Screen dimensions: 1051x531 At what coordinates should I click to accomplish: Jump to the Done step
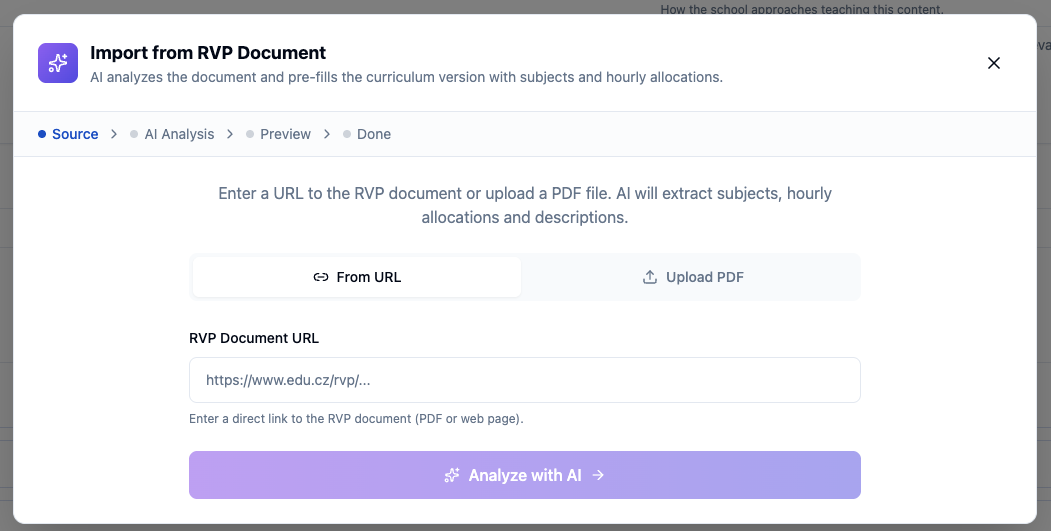point(367,134)
